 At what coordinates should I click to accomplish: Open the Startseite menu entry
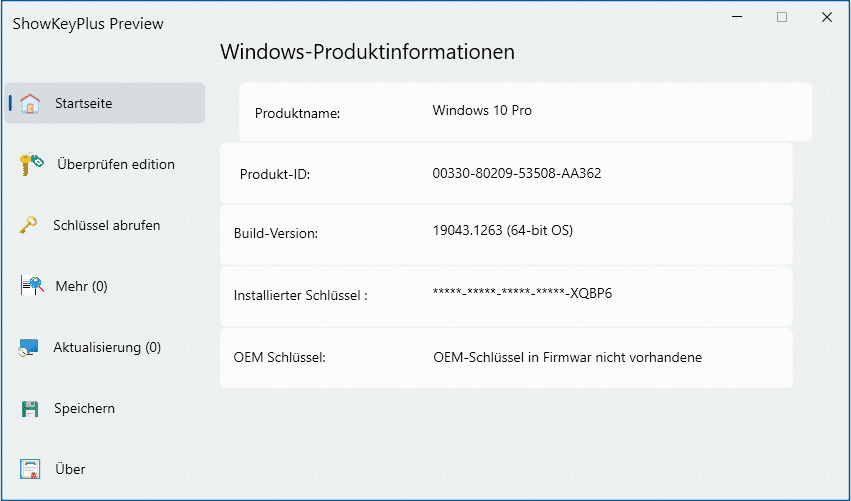click(x=105, y=103)
